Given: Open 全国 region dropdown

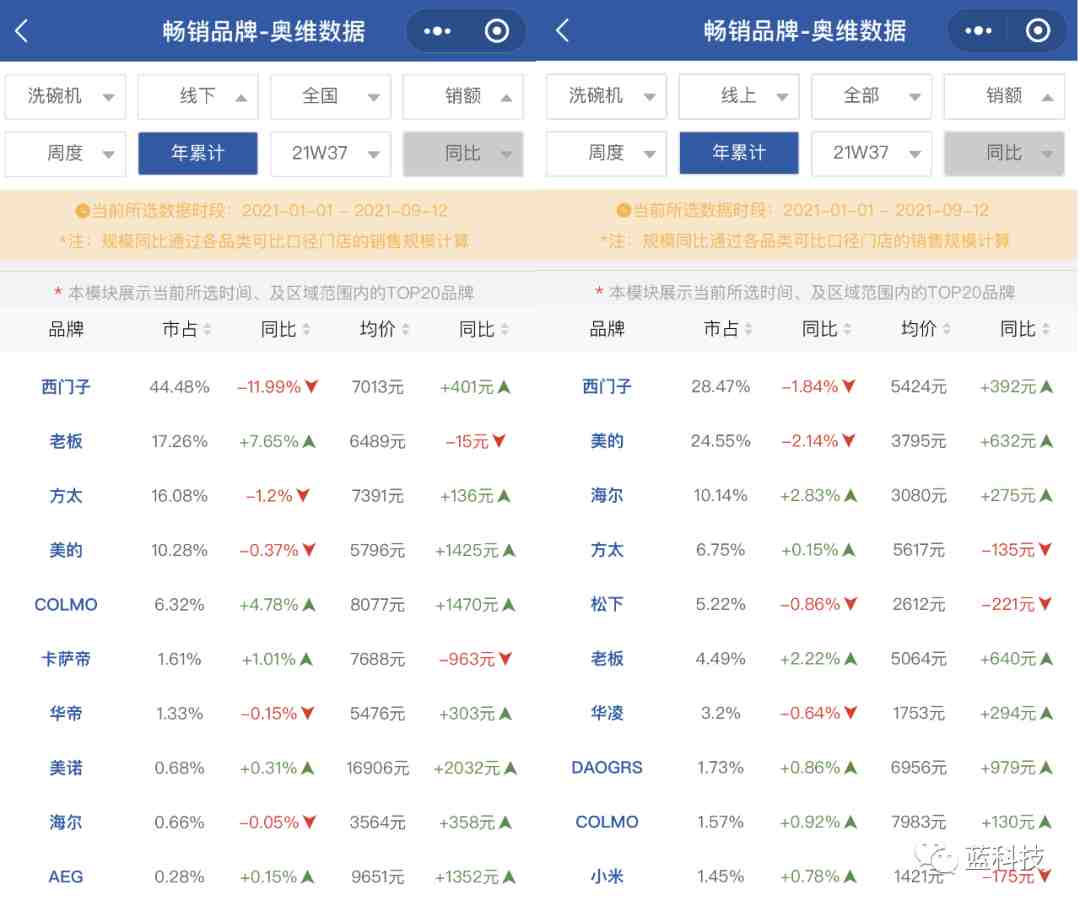Looking at the screenshot, I should [331, 96].
